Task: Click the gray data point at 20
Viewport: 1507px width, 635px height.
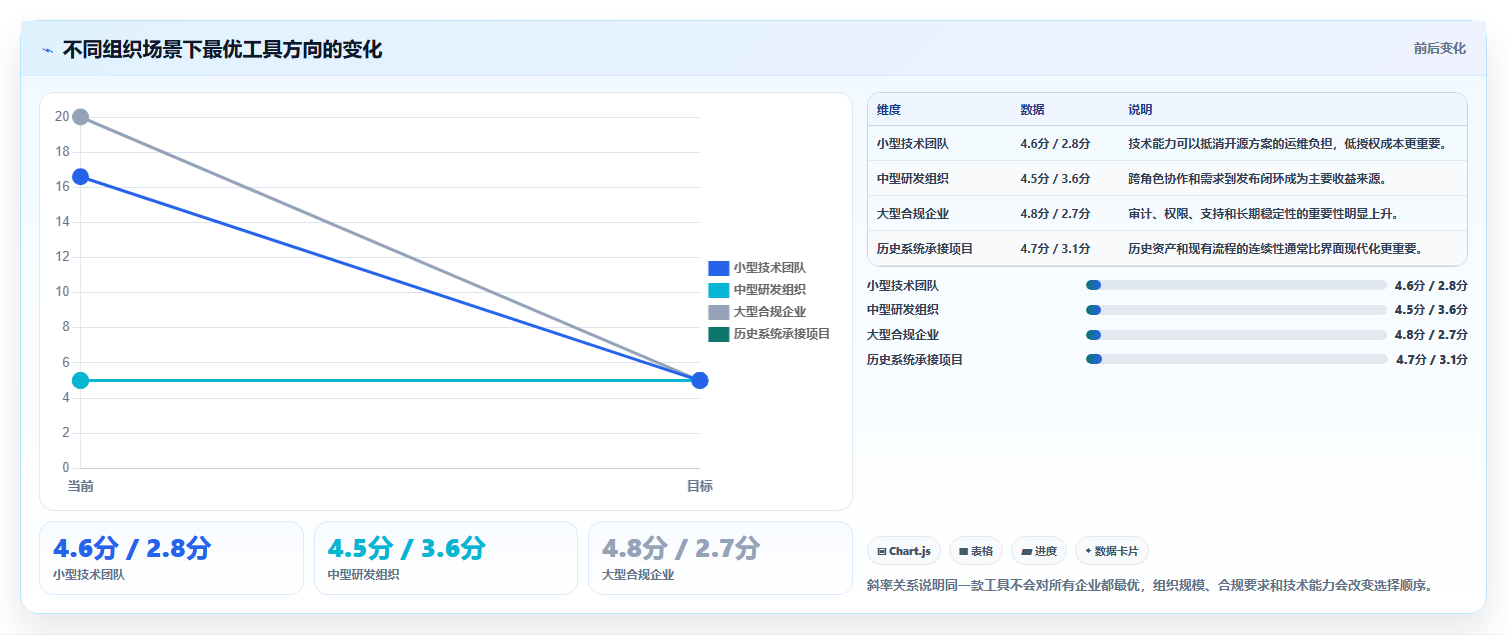Action: point(81,117)
